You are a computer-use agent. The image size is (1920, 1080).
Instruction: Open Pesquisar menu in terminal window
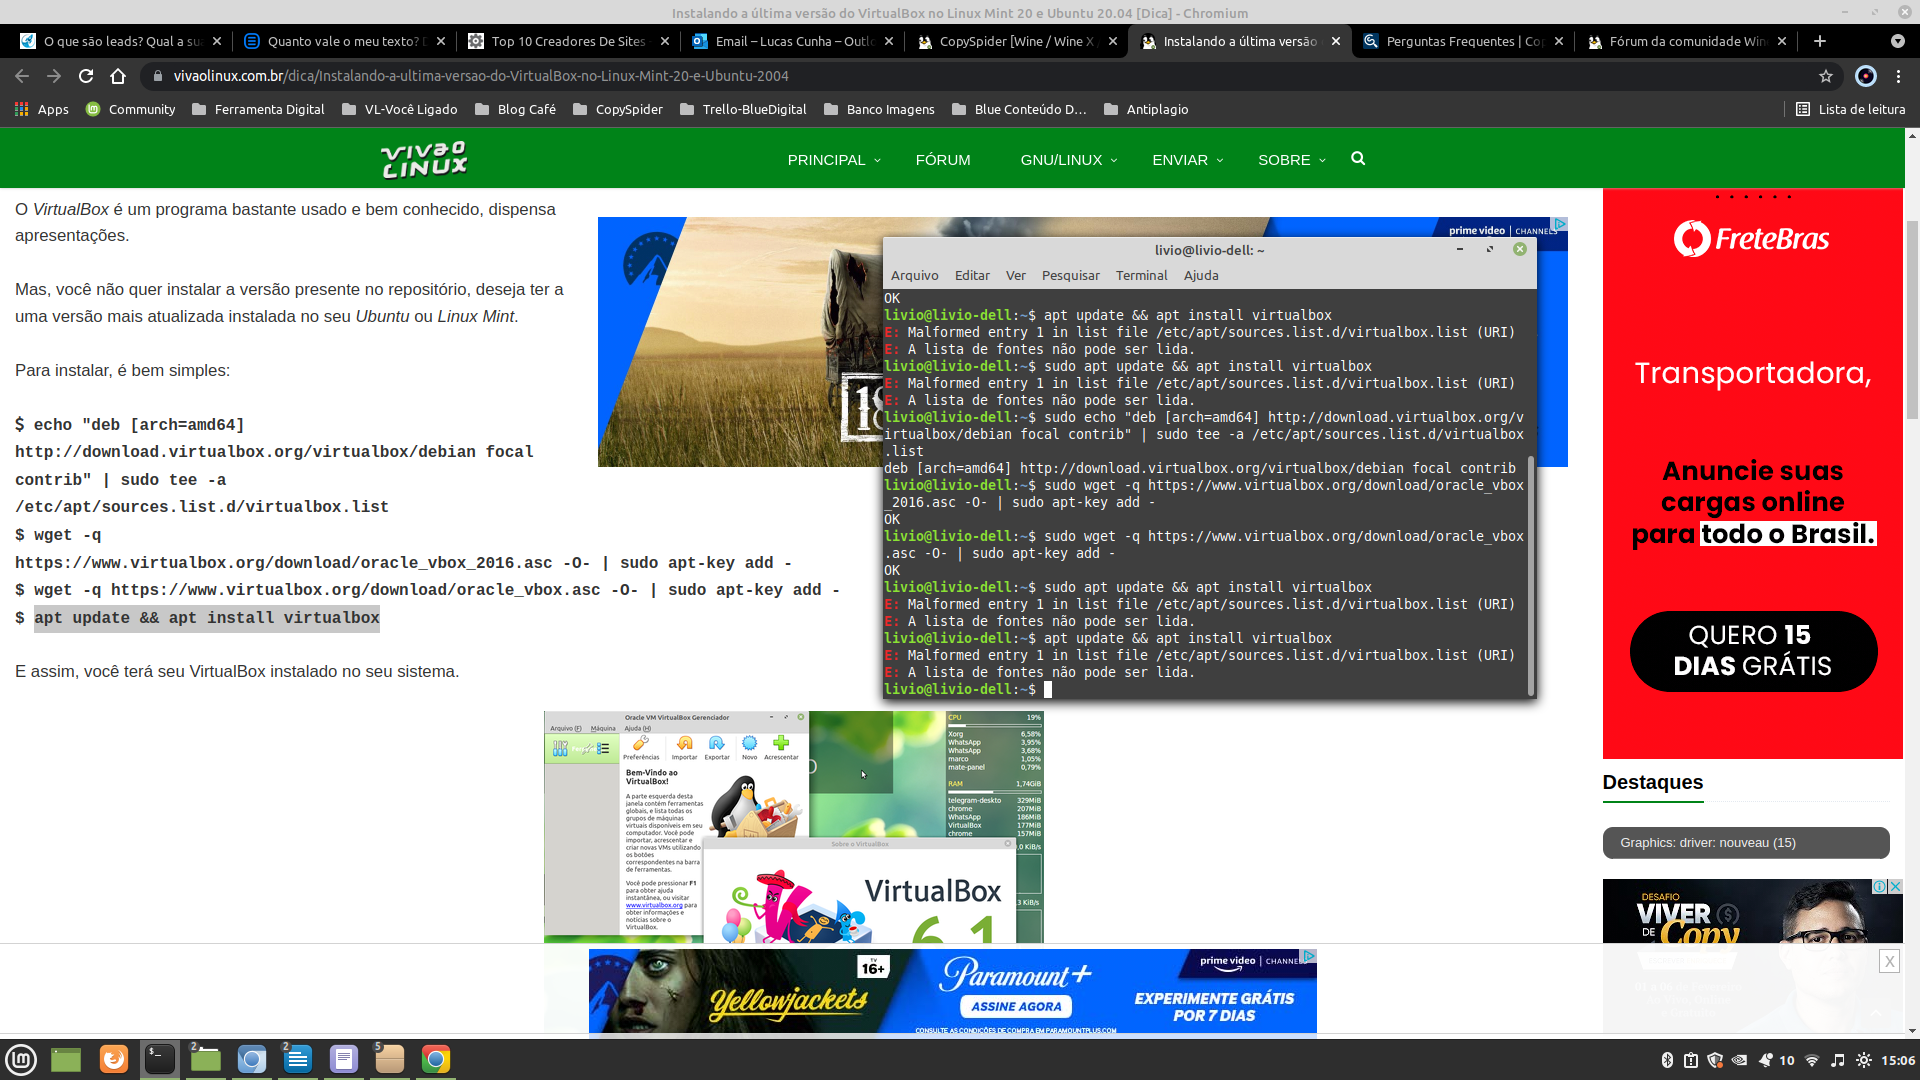point(1070,275)
